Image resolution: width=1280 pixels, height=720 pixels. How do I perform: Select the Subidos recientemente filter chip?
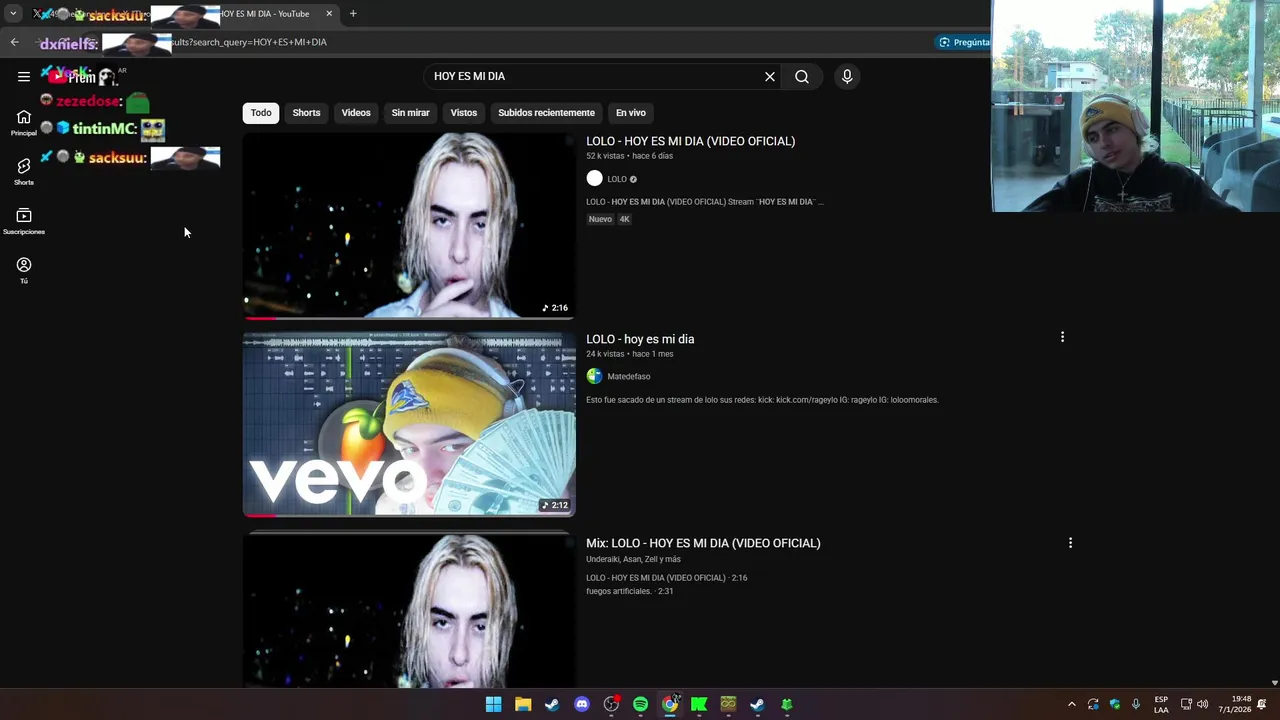546,113
